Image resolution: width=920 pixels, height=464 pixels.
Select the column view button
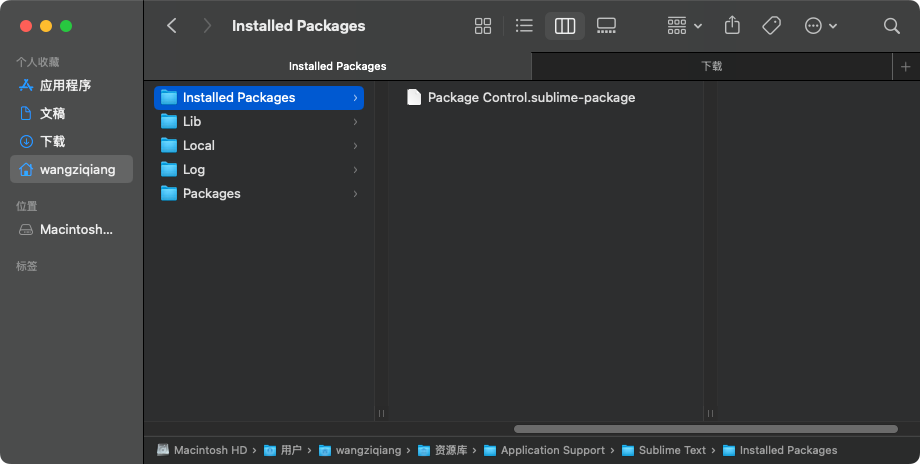(x=565, y=26)
